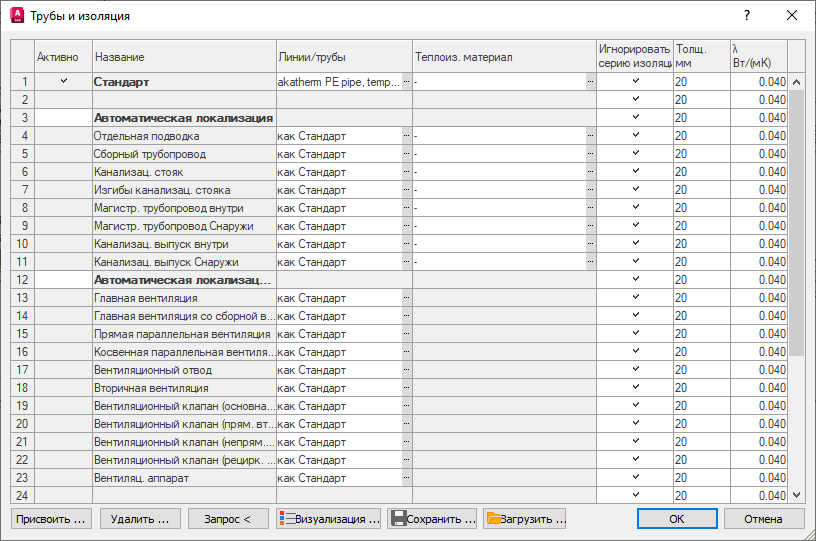816x541 pixels.
Task: Select row header number 12
Action: [22, 280]
